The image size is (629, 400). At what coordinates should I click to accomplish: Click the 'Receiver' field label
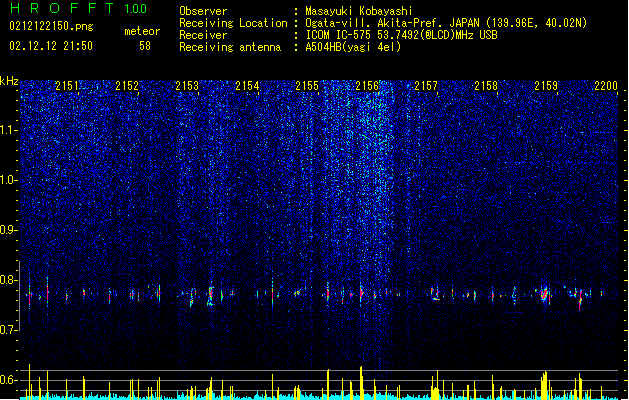pyautogui.click(x=203, y=35)
